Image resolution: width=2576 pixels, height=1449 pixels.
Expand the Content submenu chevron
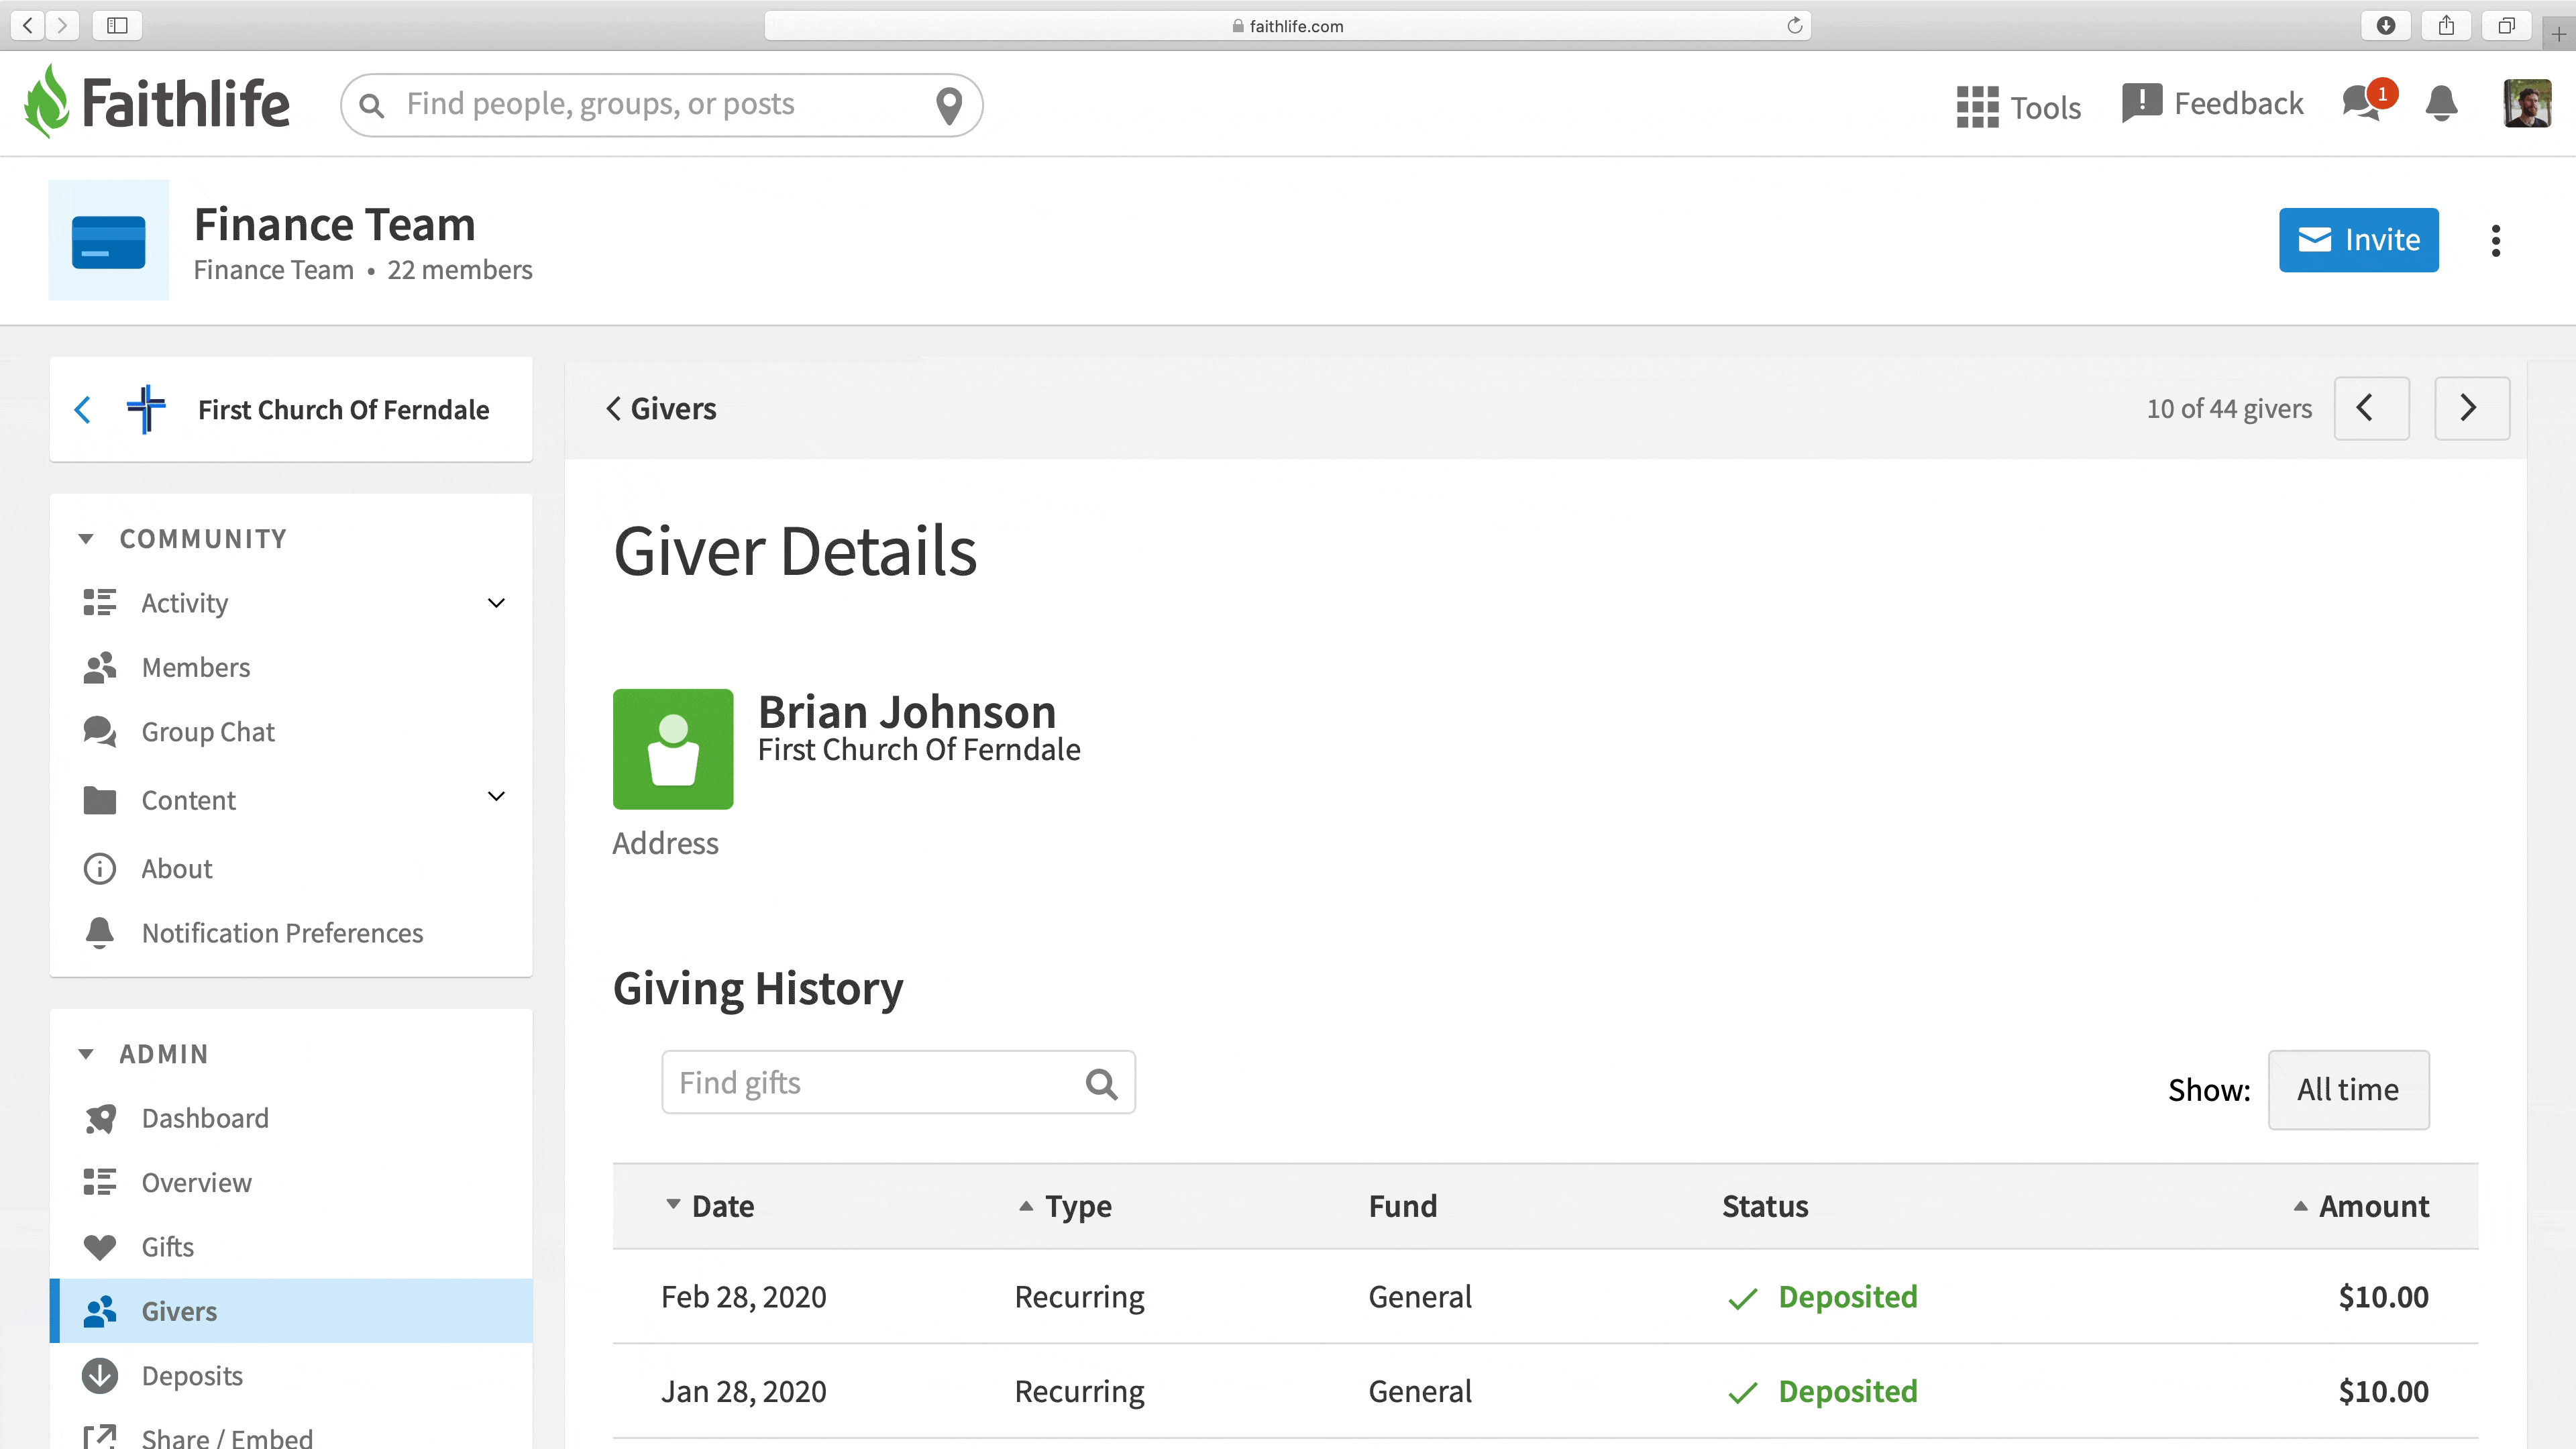pyautogui.click(x=496, y=796)
